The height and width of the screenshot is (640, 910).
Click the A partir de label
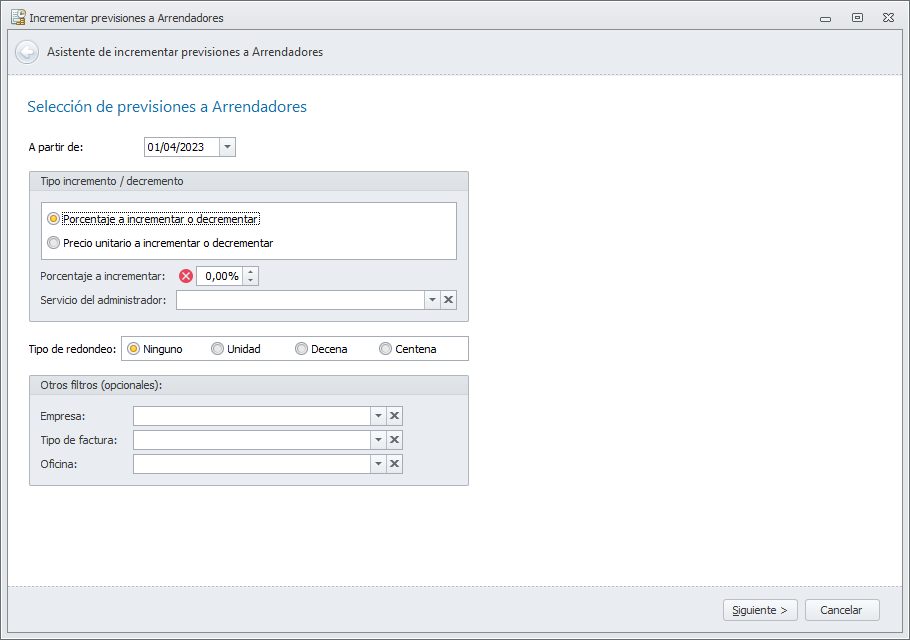[x=56, y=147]
